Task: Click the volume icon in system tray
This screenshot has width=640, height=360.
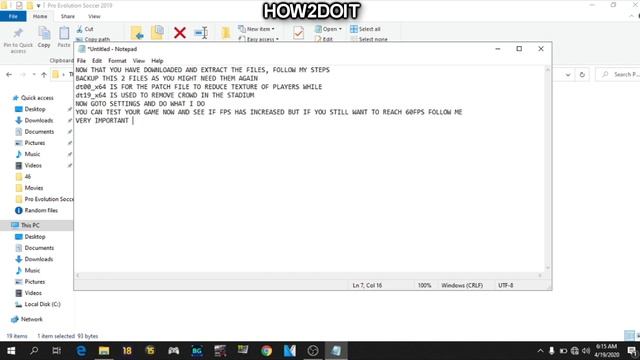Action: click(x=586, y=351)
